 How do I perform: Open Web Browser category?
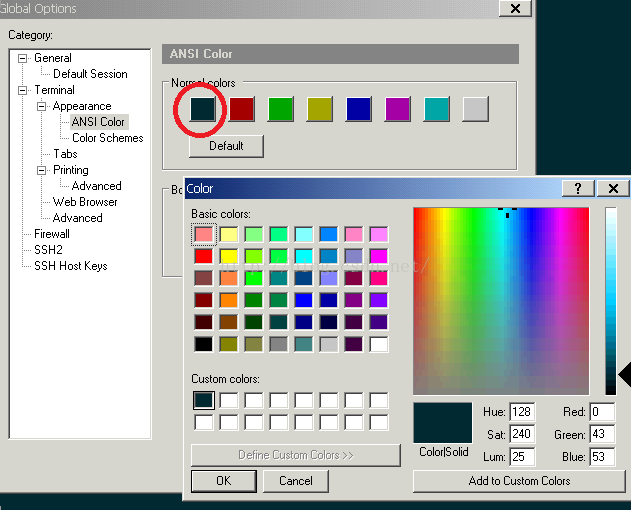(x=85, y=202)
